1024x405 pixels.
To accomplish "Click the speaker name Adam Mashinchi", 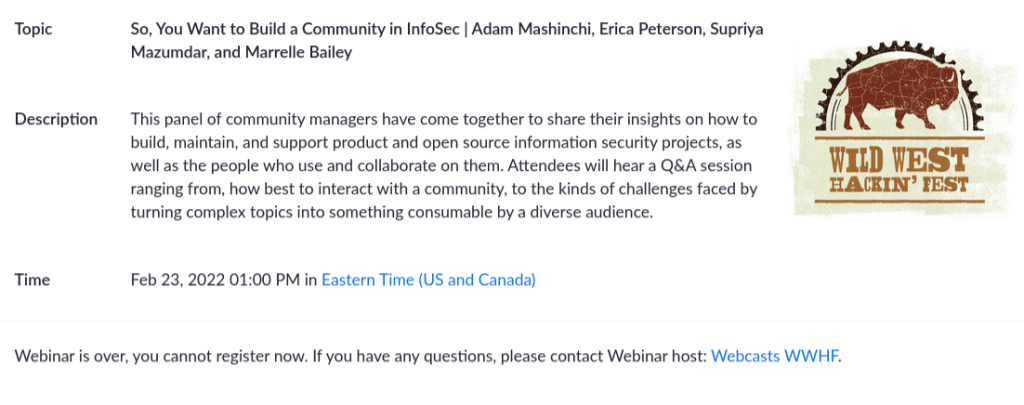I will tap(531, 29).
